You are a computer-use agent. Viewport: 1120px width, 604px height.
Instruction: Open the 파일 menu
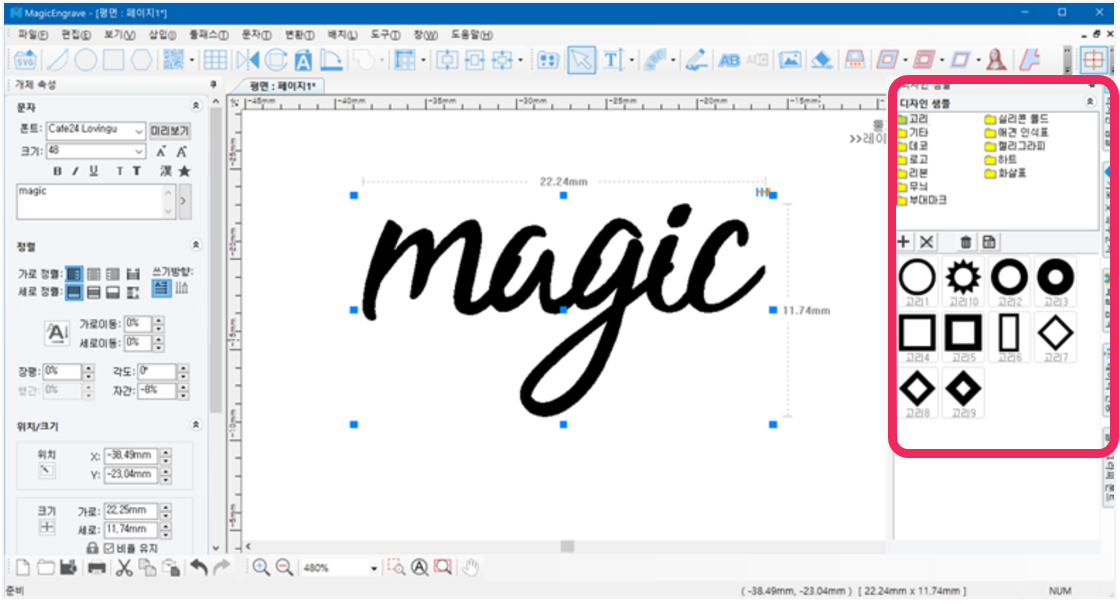(33, 34)
